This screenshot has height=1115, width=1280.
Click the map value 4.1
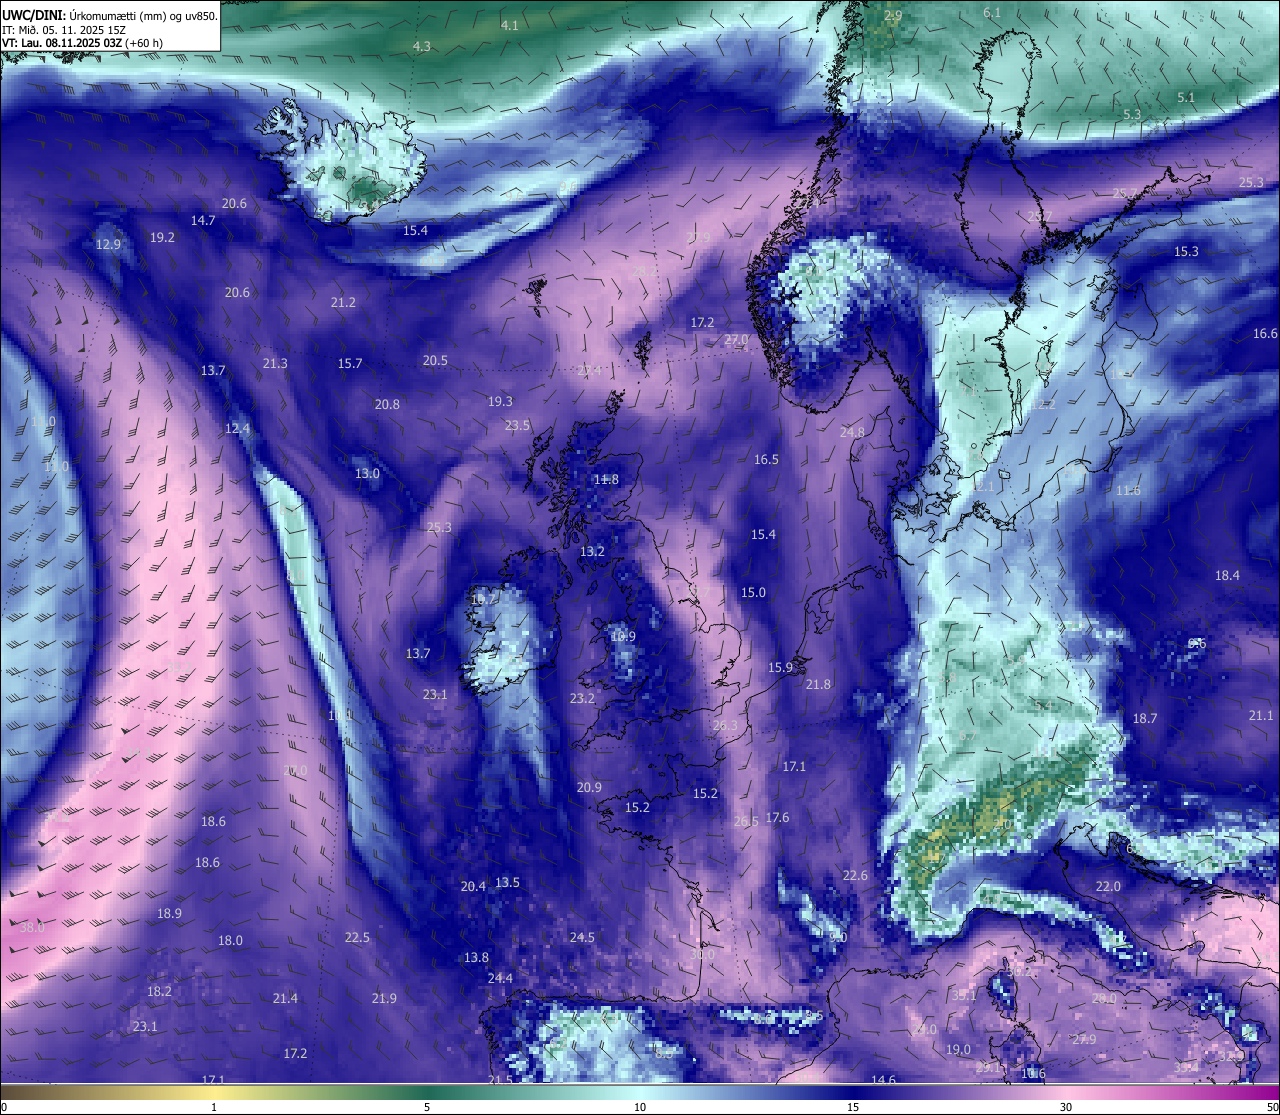[x=510, y=25]
